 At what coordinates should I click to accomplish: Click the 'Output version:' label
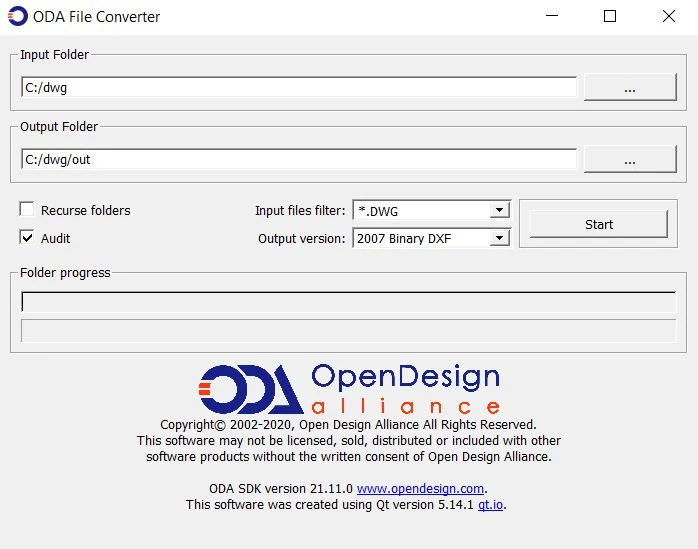click(301, 239)
